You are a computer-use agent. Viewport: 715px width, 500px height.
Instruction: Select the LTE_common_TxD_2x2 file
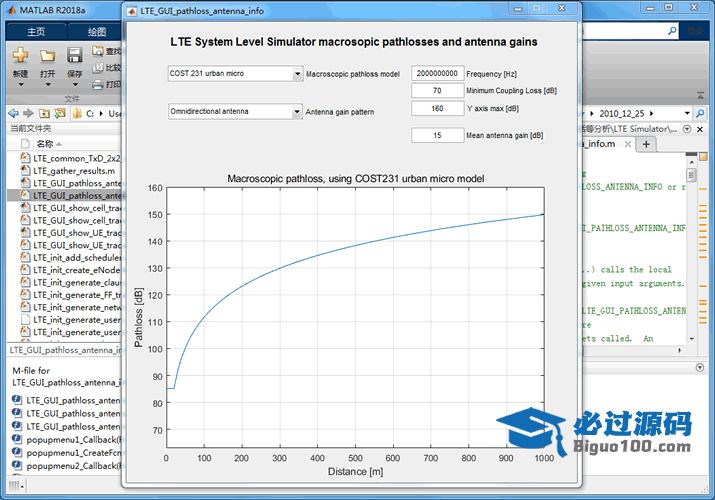[x=70, y=158]
